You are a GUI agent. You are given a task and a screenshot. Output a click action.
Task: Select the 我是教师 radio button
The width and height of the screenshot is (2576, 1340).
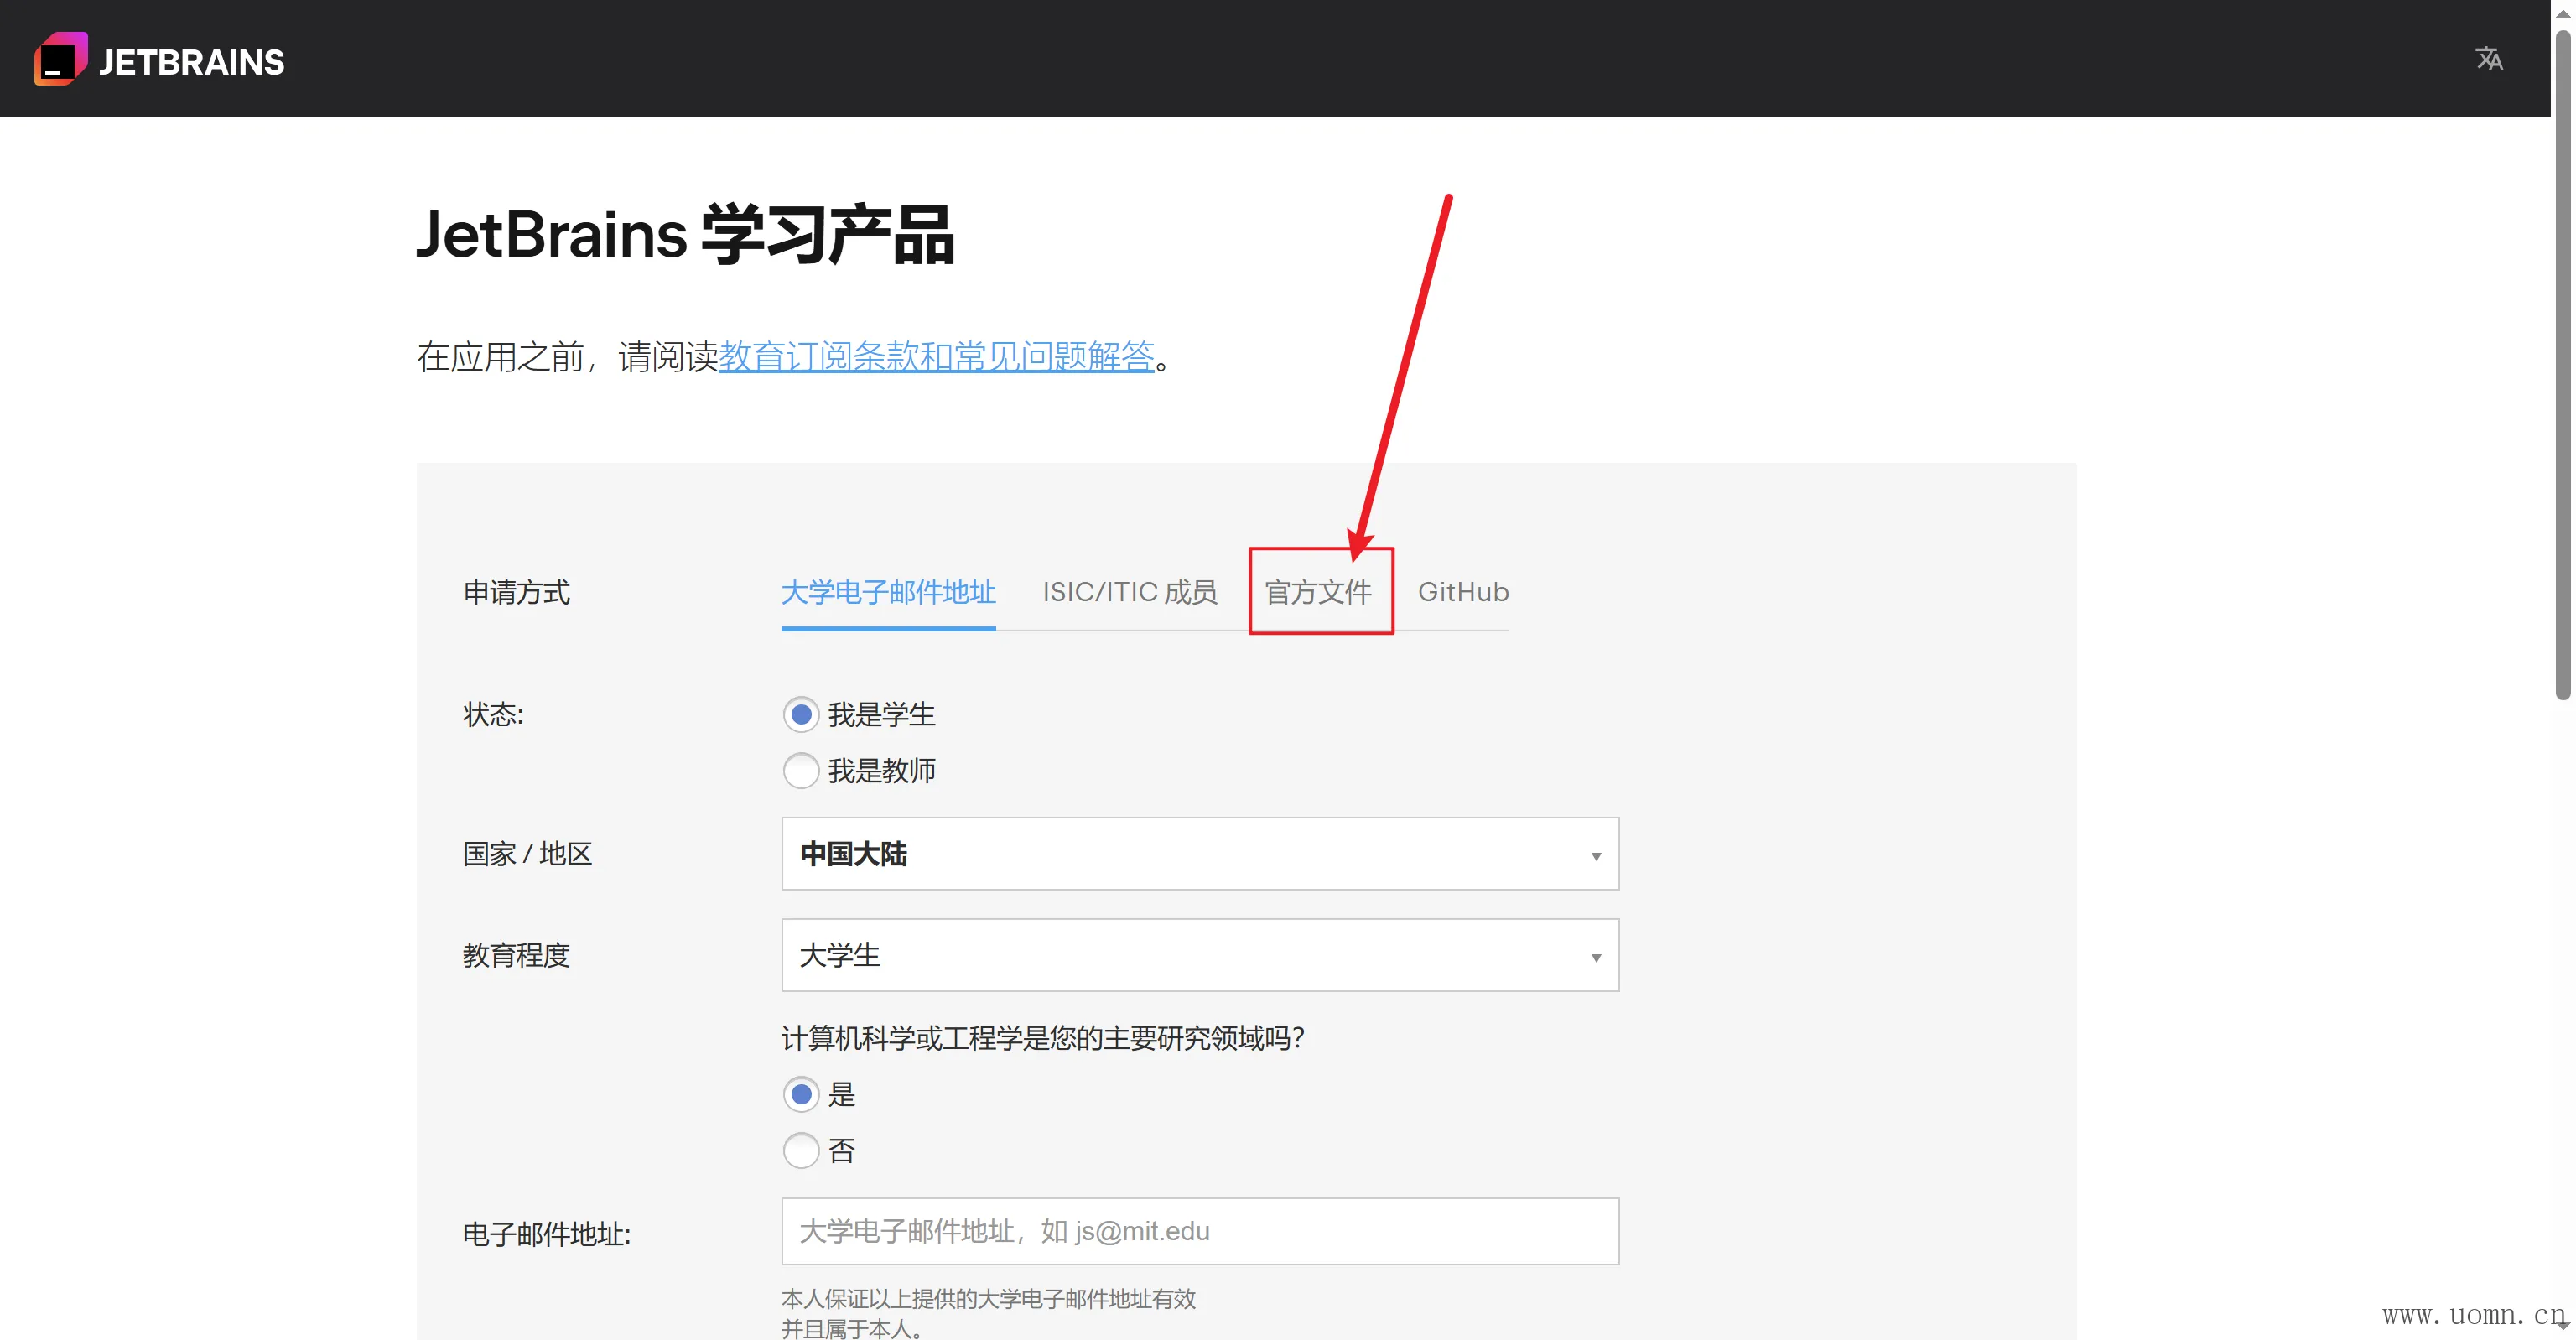800,770
